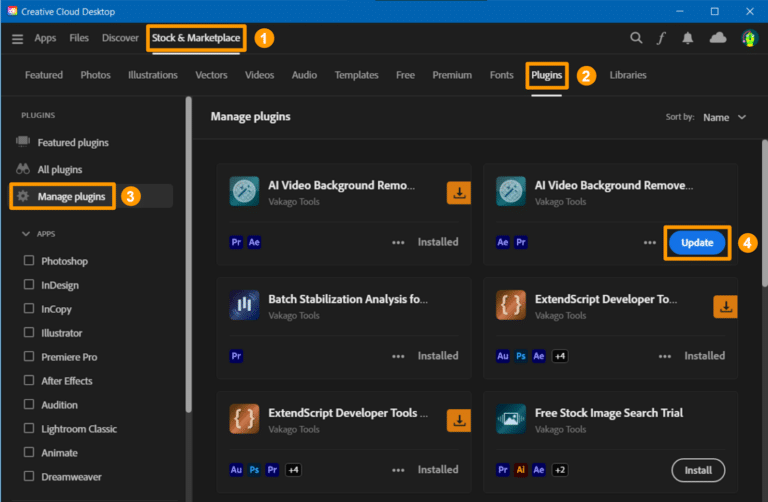Enable the InCopy filter checkbox

point(29,309)
